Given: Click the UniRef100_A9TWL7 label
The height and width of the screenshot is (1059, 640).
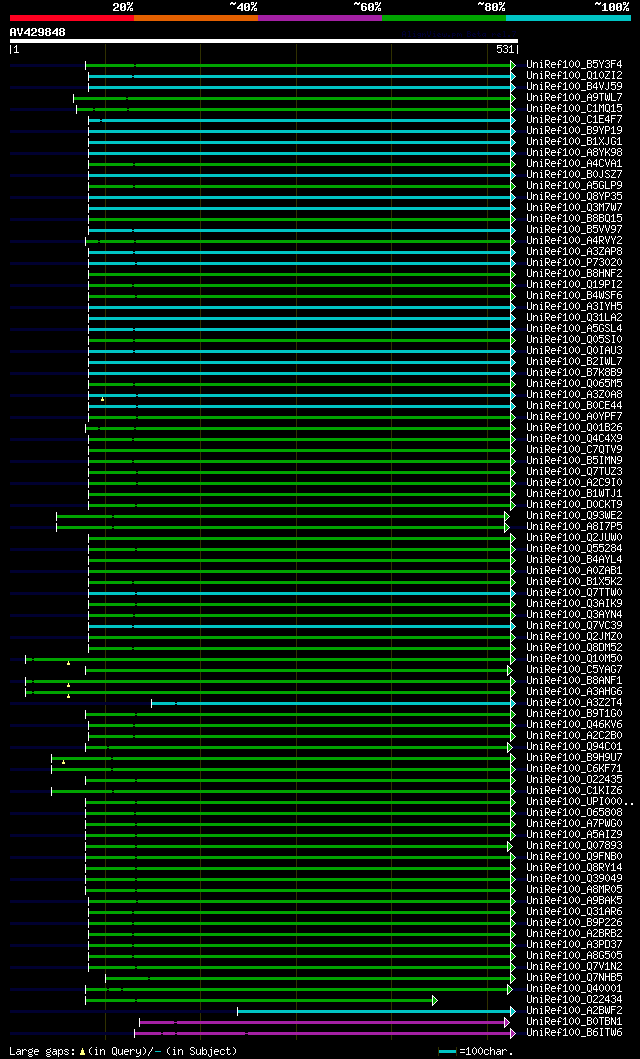Looking at the screenshot, I should click(x=575, y=97).
